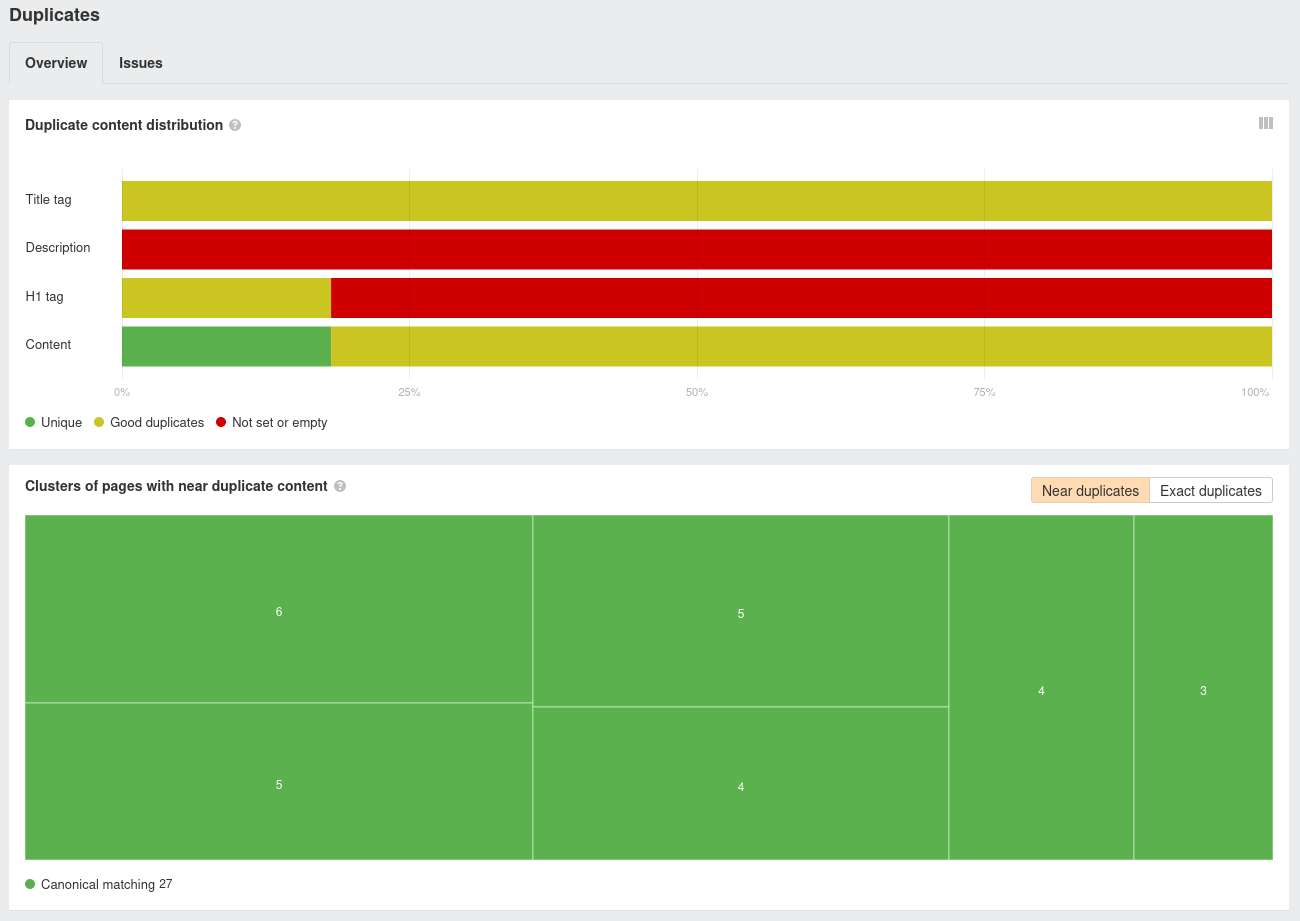Image resolution: width=1300 pixels, height=921 pixels.
Task: Open the cluster labeled 3 in treemap
Action: click(x=1203, y=688)
